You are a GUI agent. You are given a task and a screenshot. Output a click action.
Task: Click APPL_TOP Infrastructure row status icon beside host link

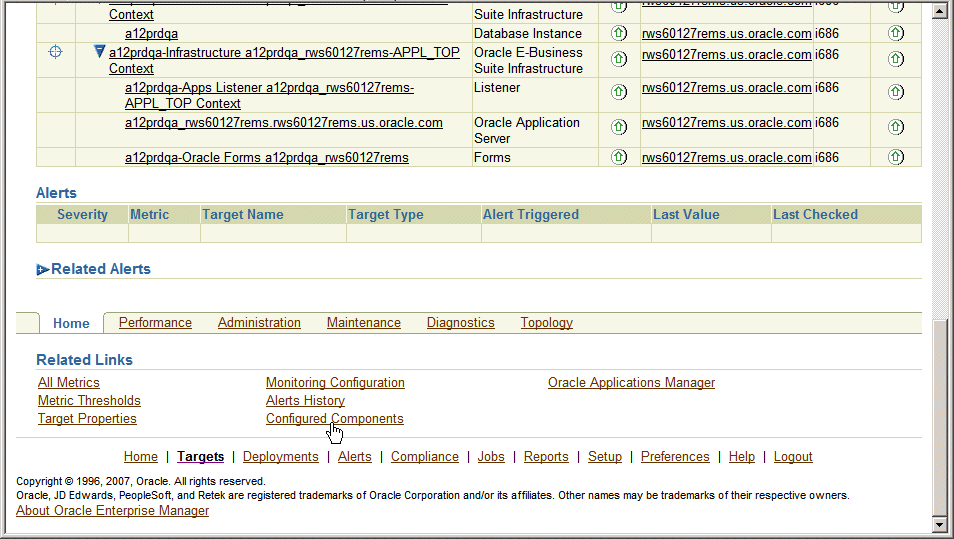click(x=619, y=59)
